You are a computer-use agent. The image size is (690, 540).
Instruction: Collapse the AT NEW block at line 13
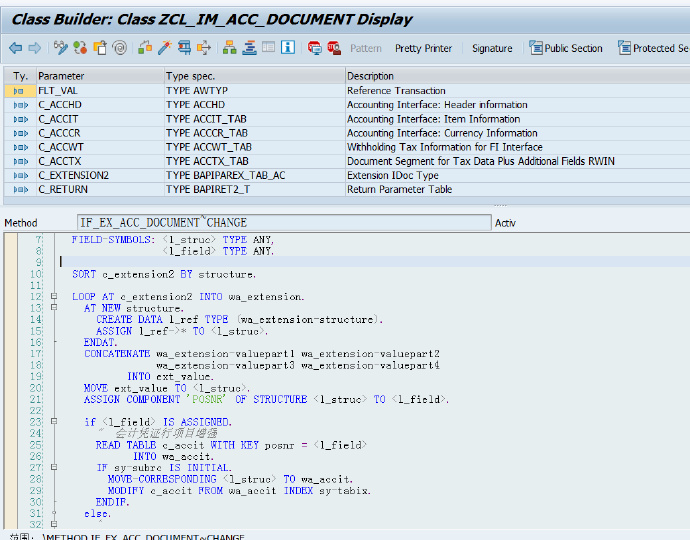pyautogui.click(x=54, y=307)
